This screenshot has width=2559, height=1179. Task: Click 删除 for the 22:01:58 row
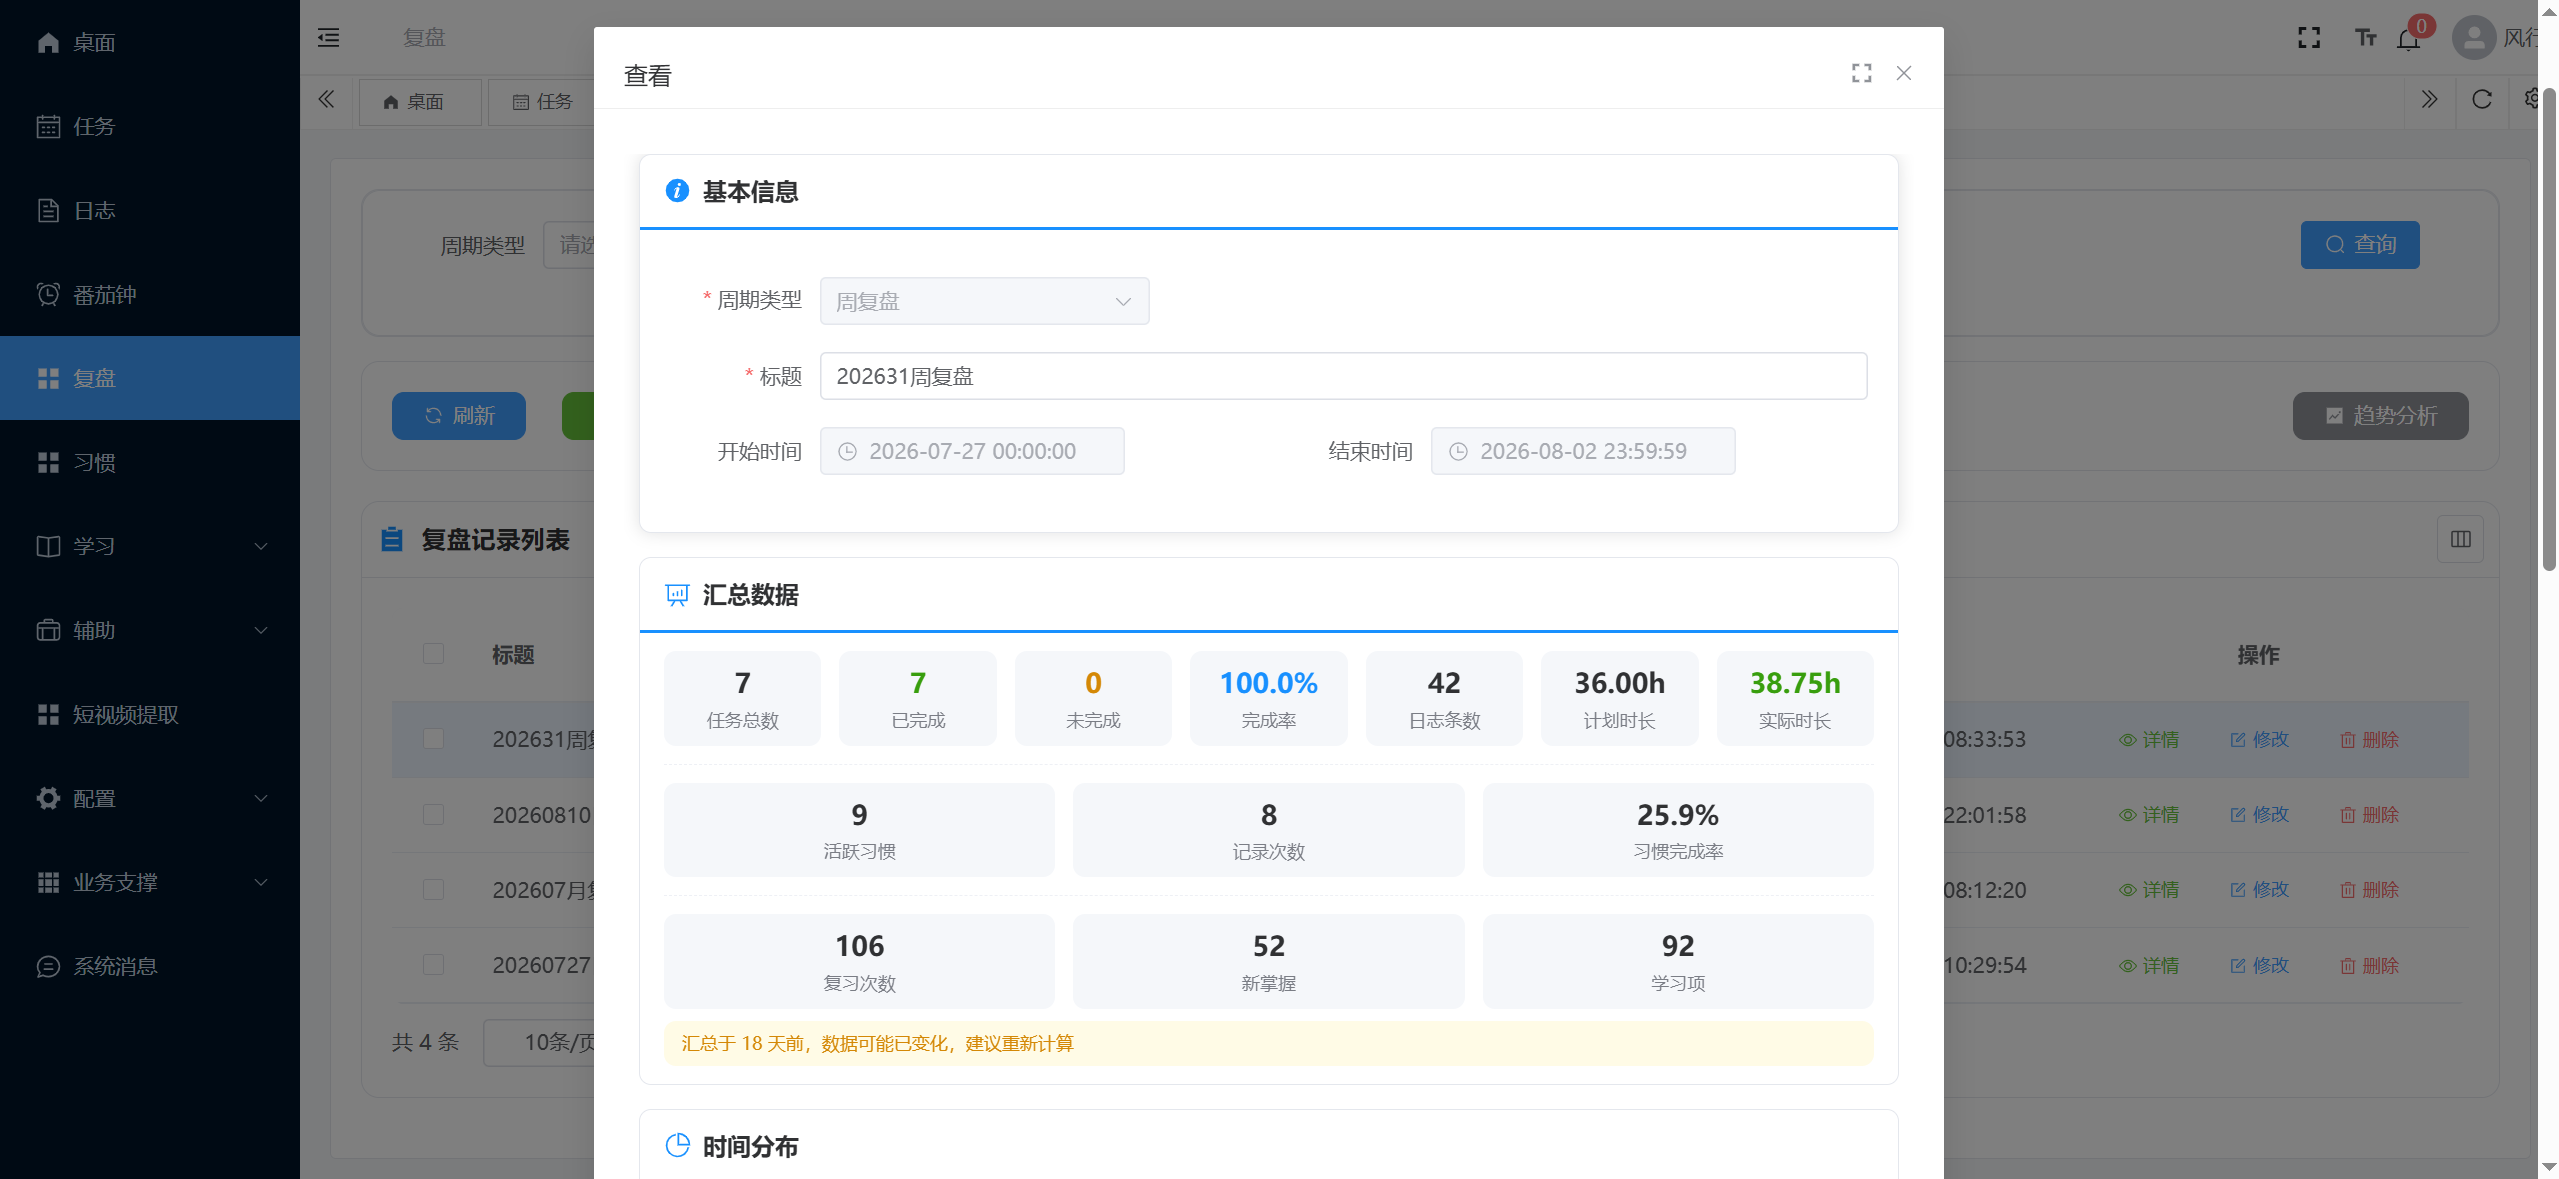(2369, 815)
